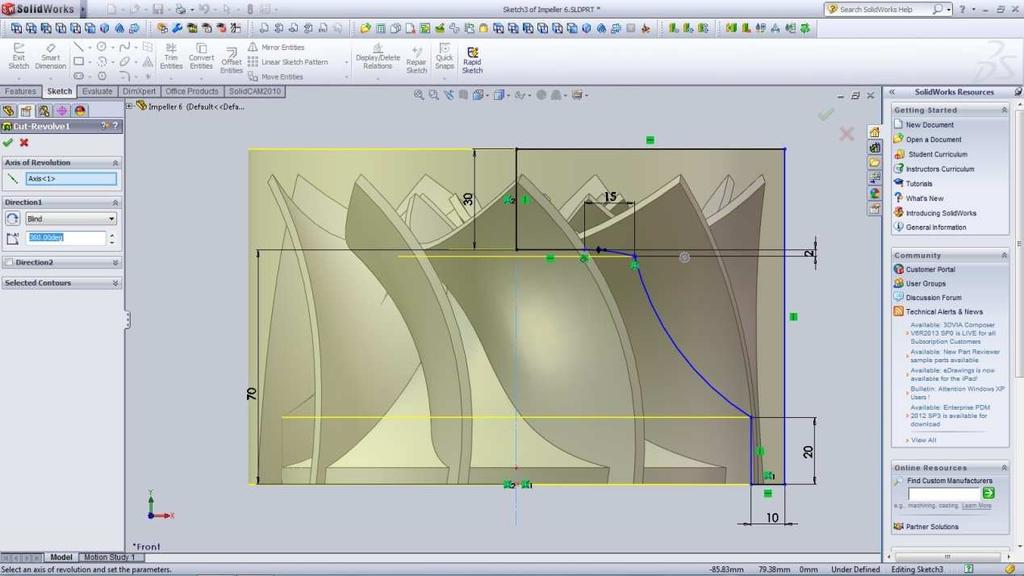Collapse the Axis of Revolution section
1024x576 pixels.
pyautogui.click(x=115, y=163)
